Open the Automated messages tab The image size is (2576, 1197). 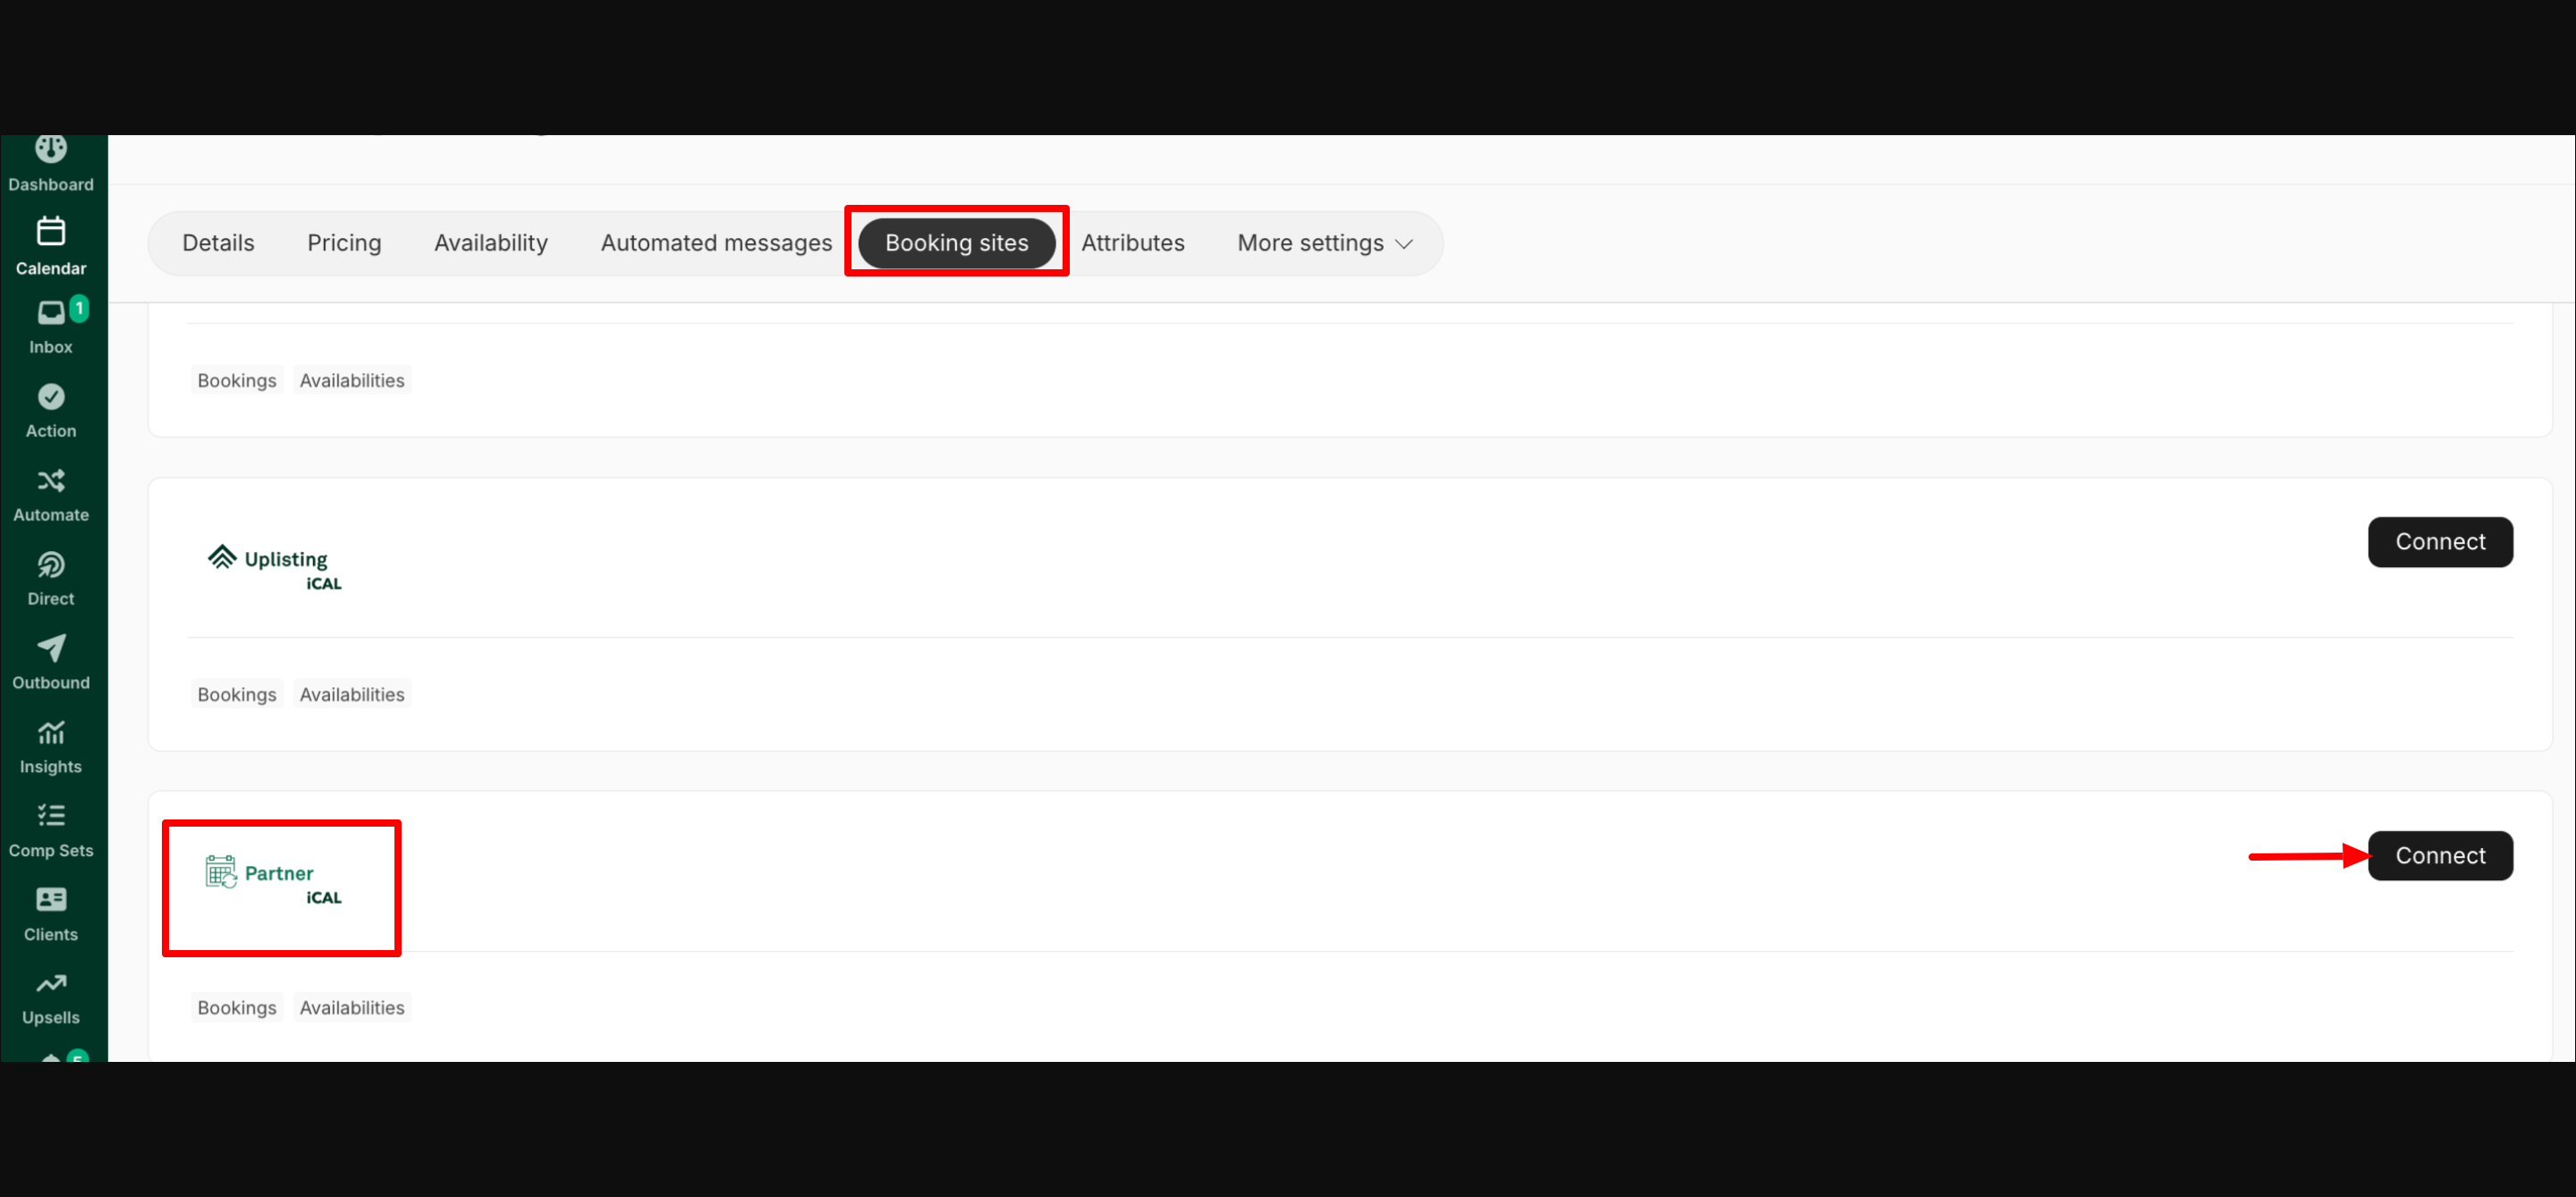coord(716,243)
